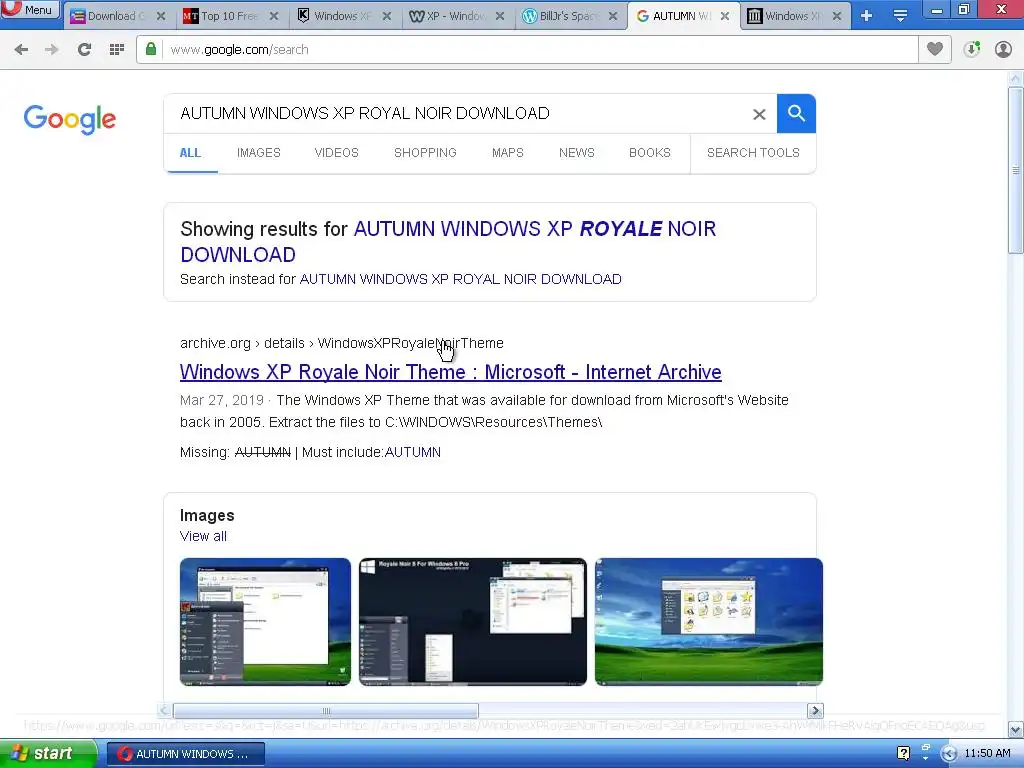Open first image thumbnail with black start menu

click(x=265, y=622)
